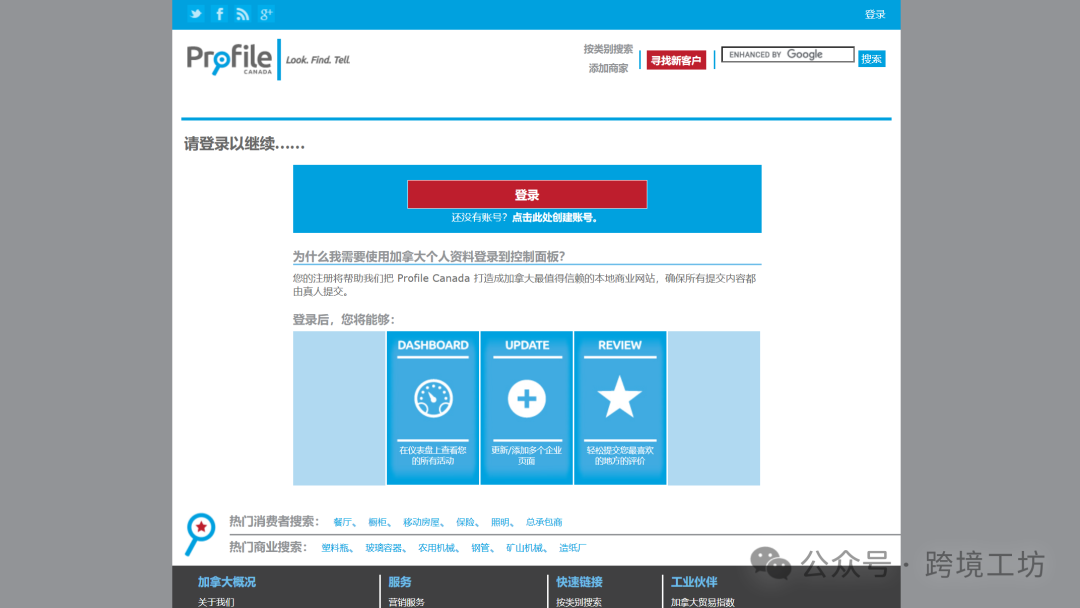The width and height of the screenshot is (1080, 608).
Task: Click inside the Google search box
Action: tap(787, 54)
